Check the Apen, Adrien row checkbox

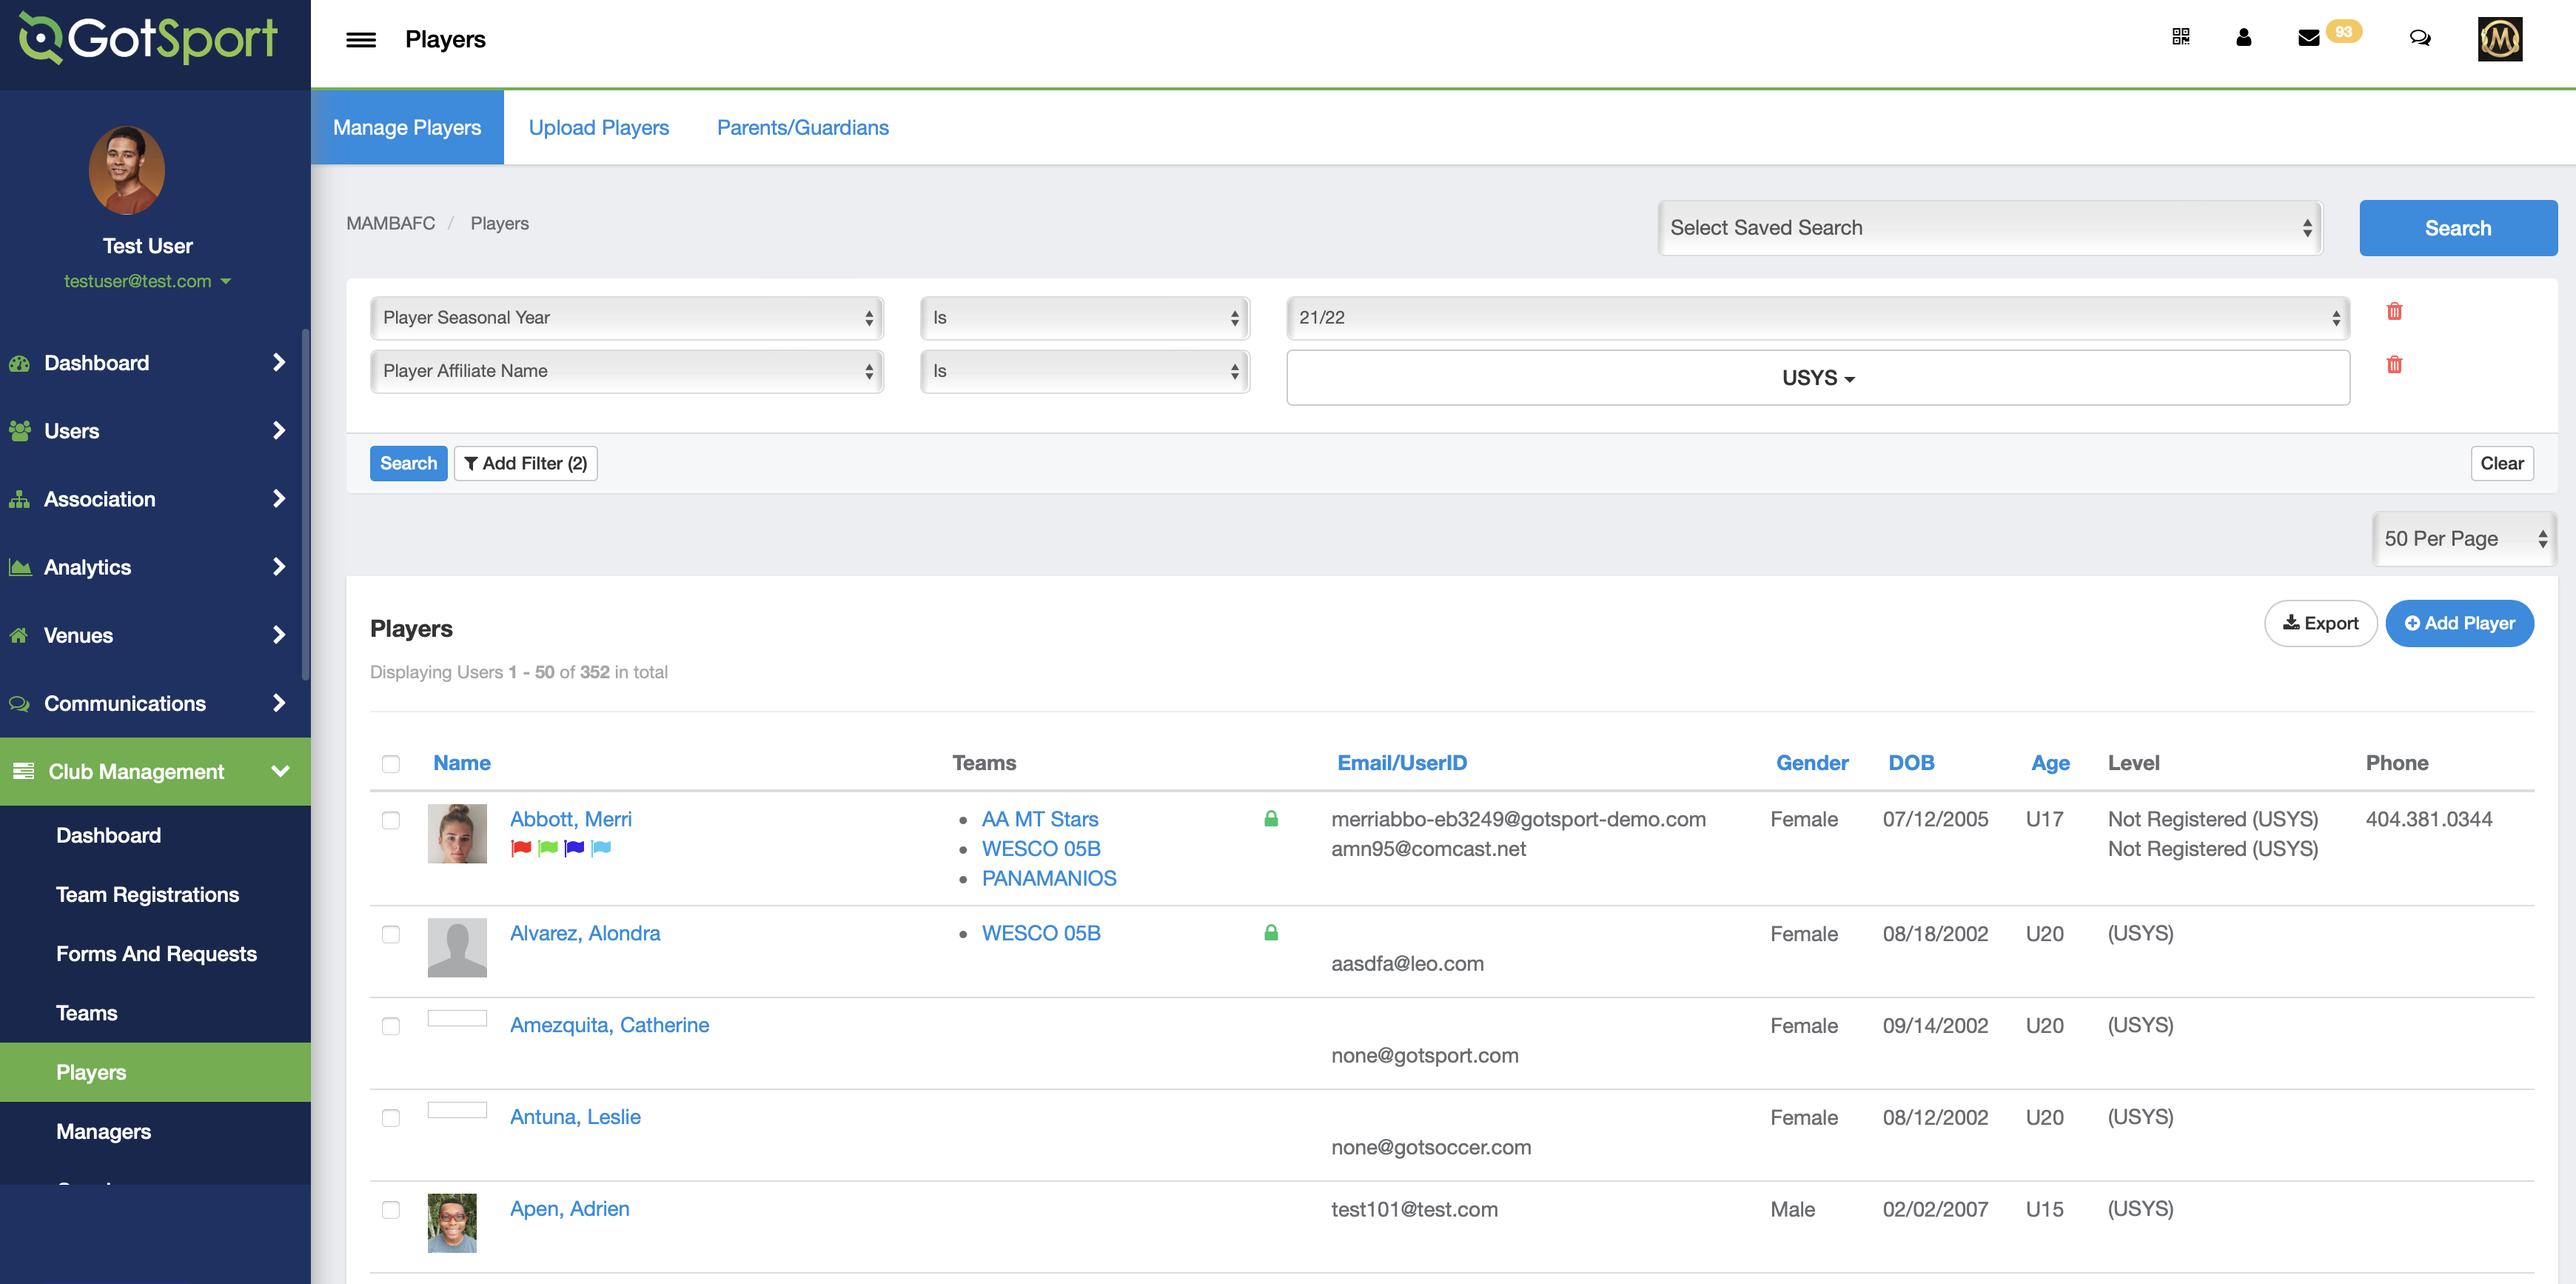pos(391,1210)
